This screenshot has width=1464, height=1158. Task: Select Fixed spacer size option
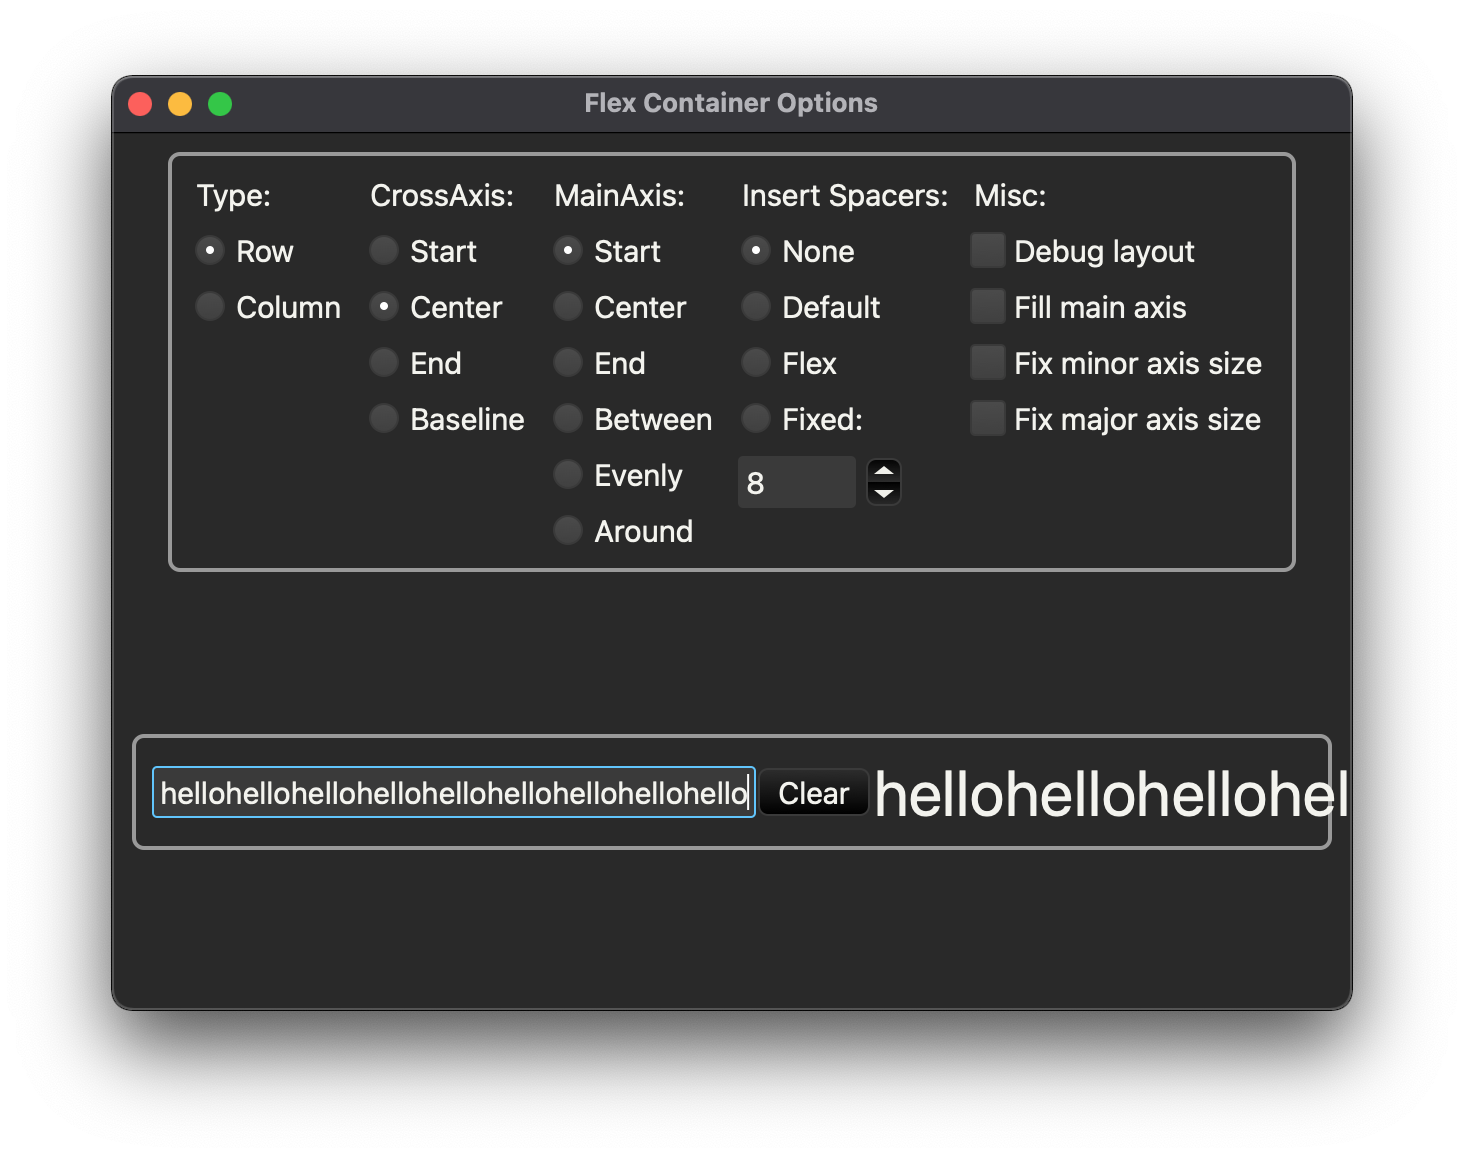click(756, 419)
